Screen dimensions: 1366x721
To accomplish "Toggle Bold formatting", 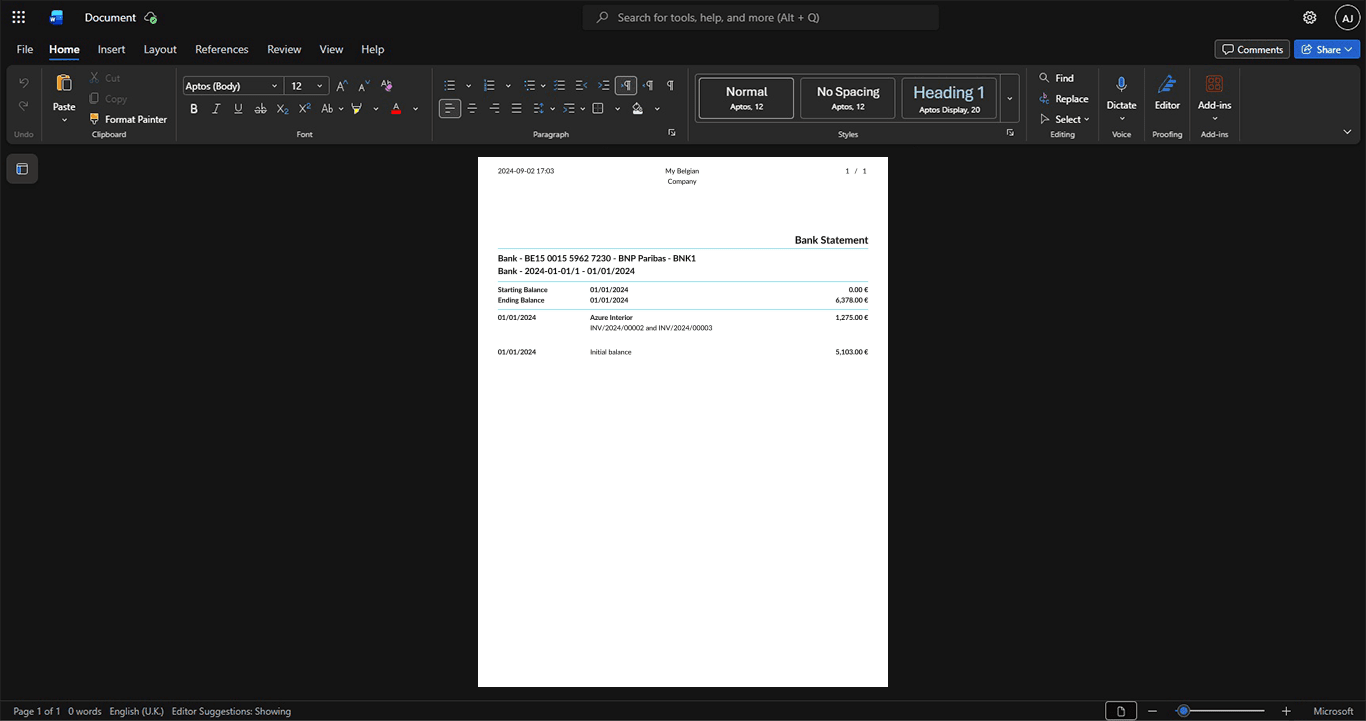I will coord(194,108).
